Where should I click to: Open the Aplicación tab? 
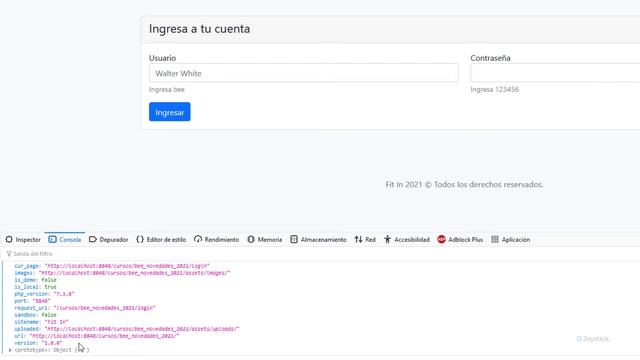pos(510,240)
